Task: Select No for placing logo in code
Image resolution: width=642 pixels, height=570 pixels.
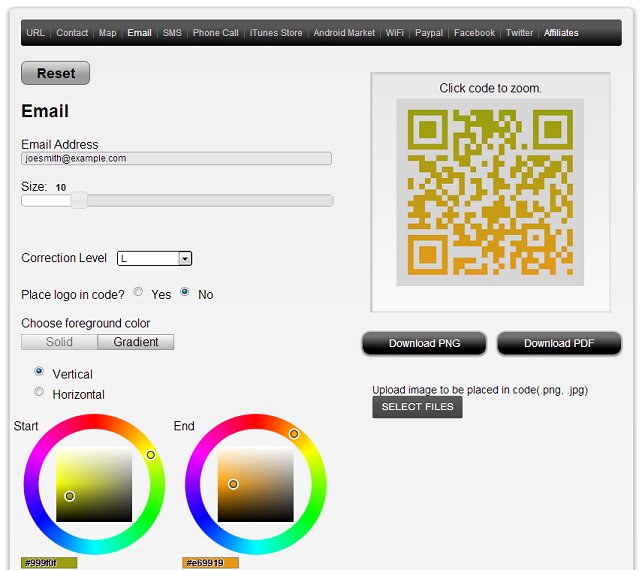Action: coord(185,292)
